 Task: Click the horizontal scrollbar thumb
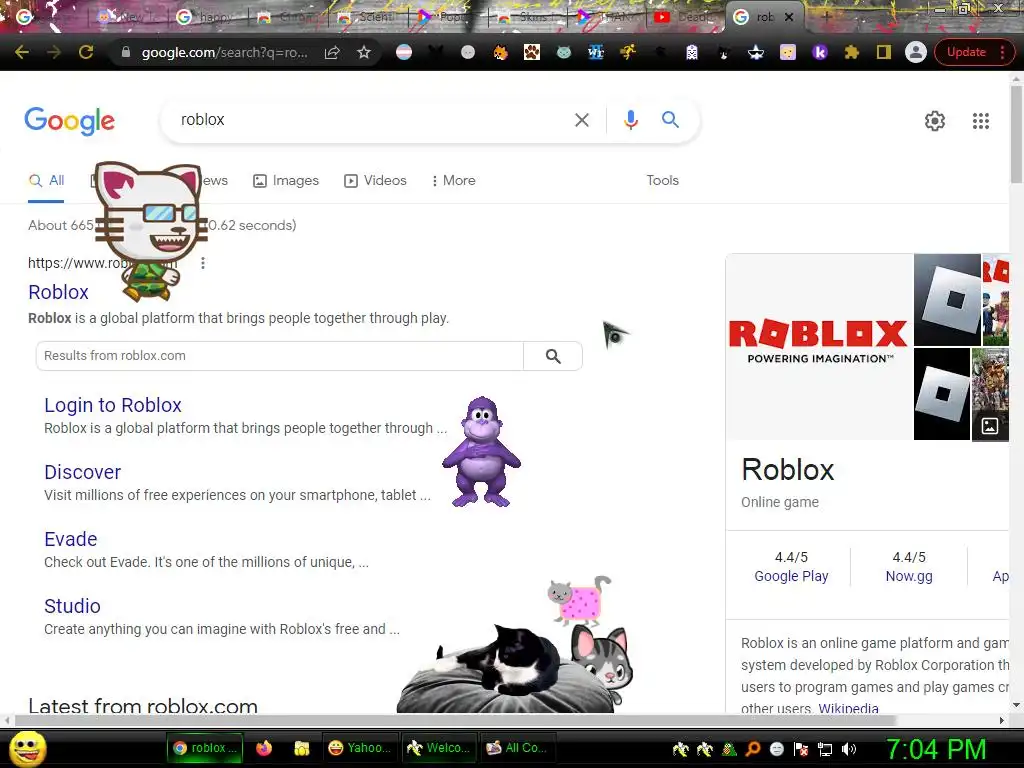point(456,720)
